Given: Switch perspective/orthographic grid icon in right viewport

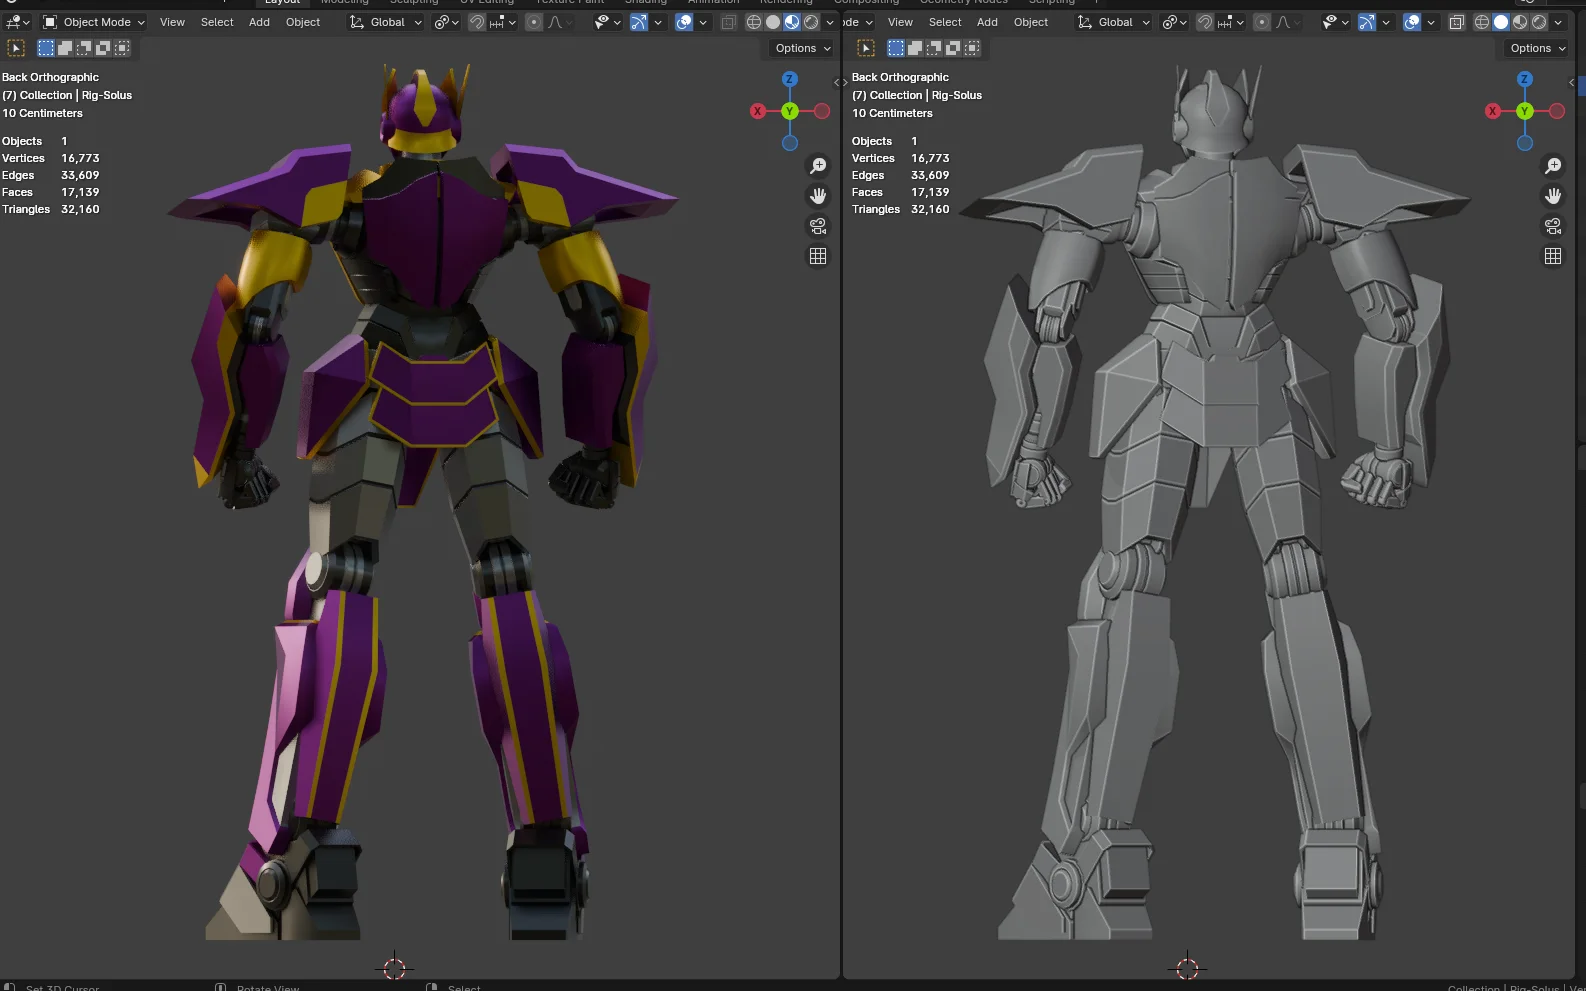Looking at the screenshot, I should click(x=1553, y=256).
